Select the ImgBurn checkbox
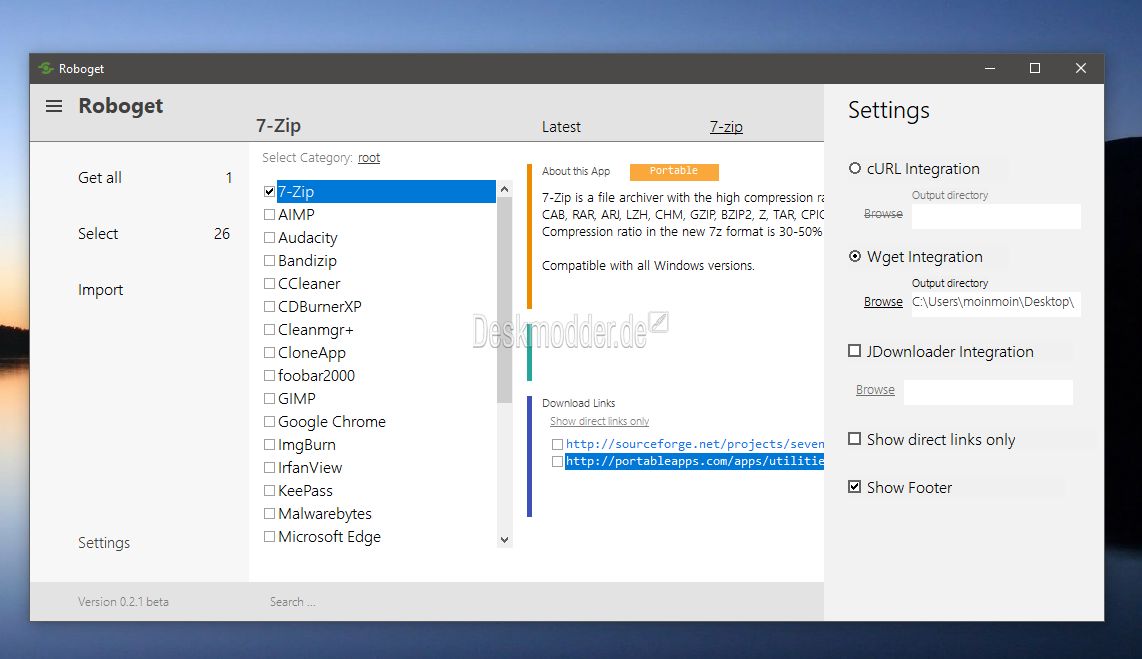The height and width of the screenshot is (659, 1142). (269, 444)
